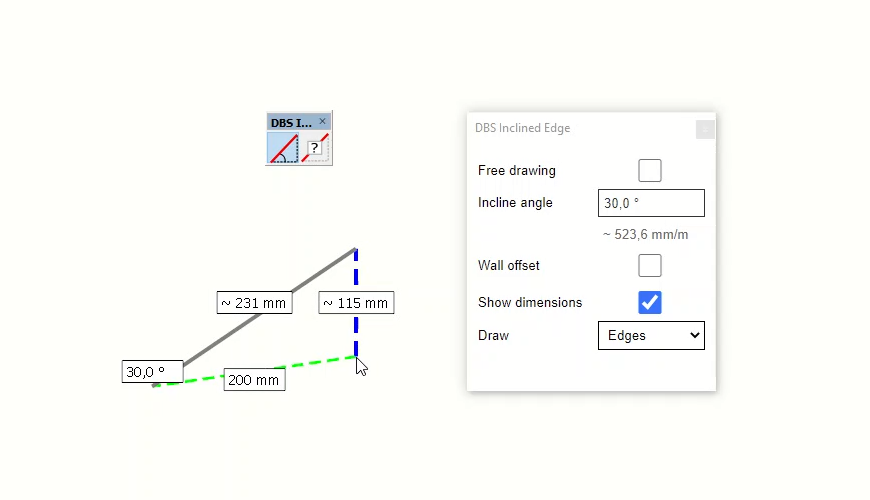The height and width of the screenshot is (500, 870).
Task: Click the DBS I... toolbar title bar
Action: [291, 122]
